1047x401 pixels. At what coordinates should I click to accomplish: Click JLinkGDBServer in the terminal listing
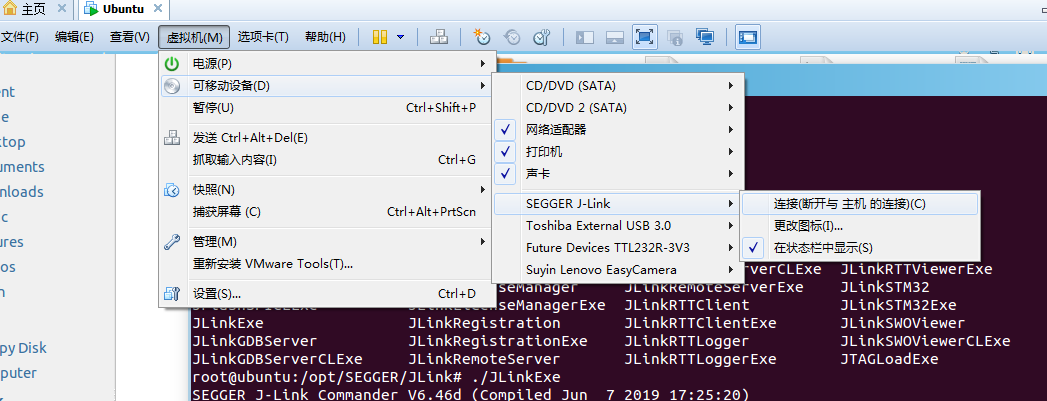click(x=254, y=341)
